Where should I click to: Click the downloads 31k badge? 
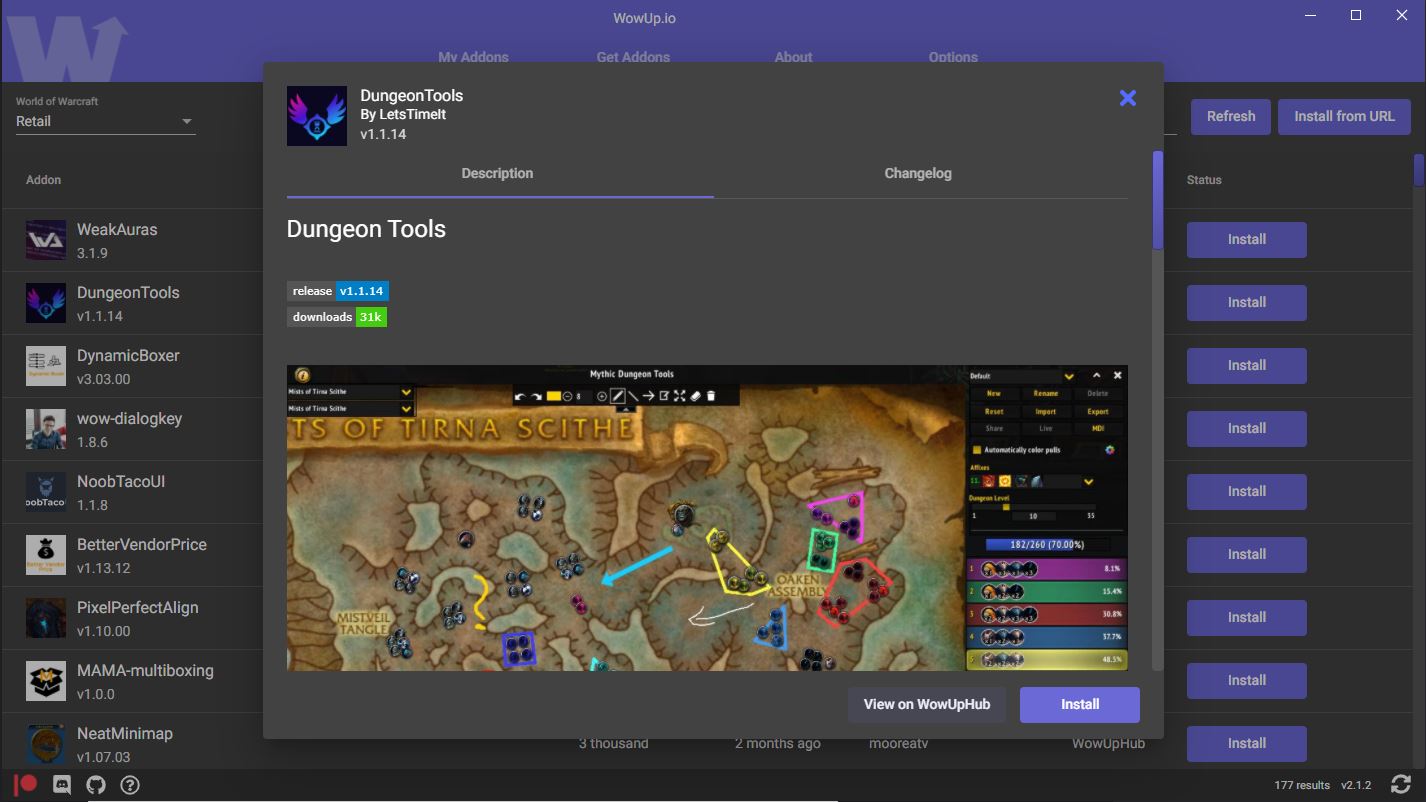pyautogui.click(x=337, y=317)
